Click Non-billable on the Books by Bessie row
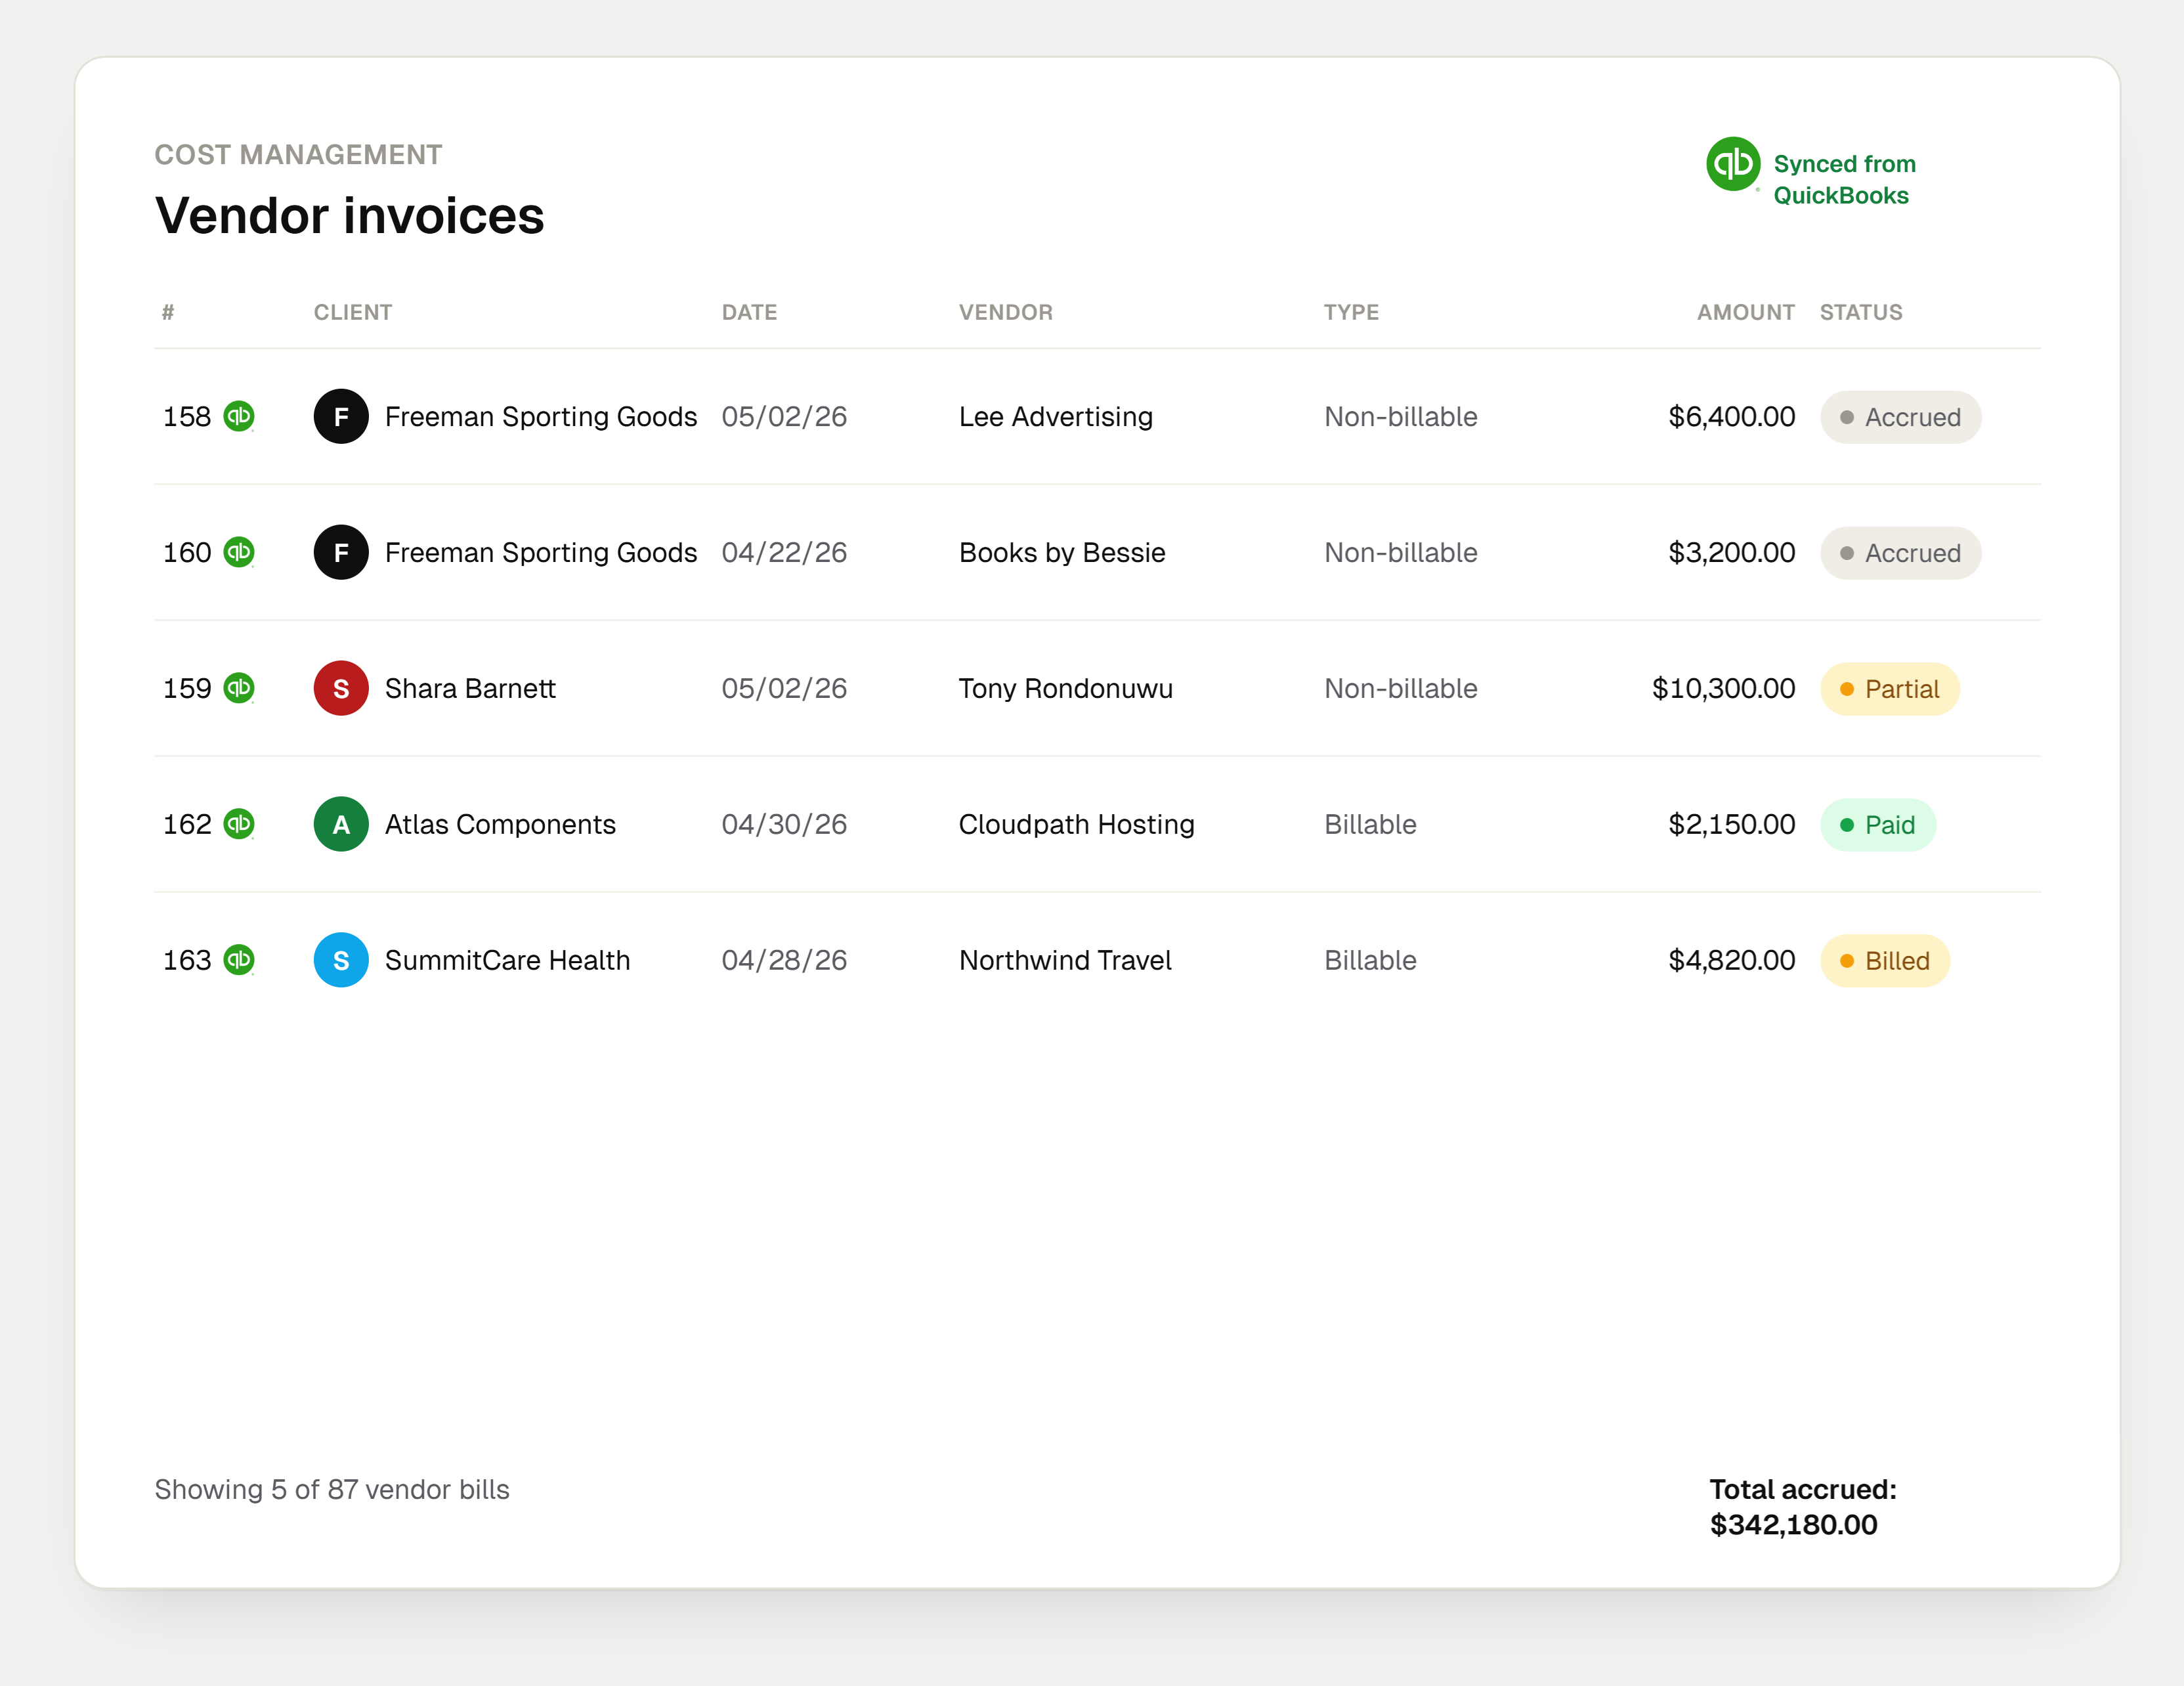Screen dimensions: 2184x1686 coord(1401,552)
